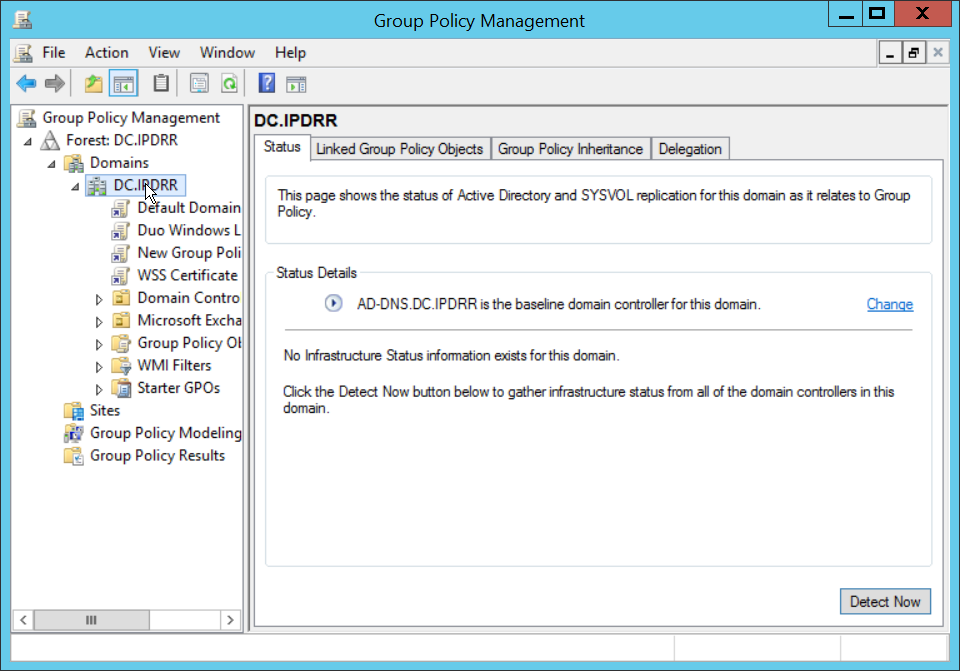
Task: Open the Action menu
Action: click(106, 53)
